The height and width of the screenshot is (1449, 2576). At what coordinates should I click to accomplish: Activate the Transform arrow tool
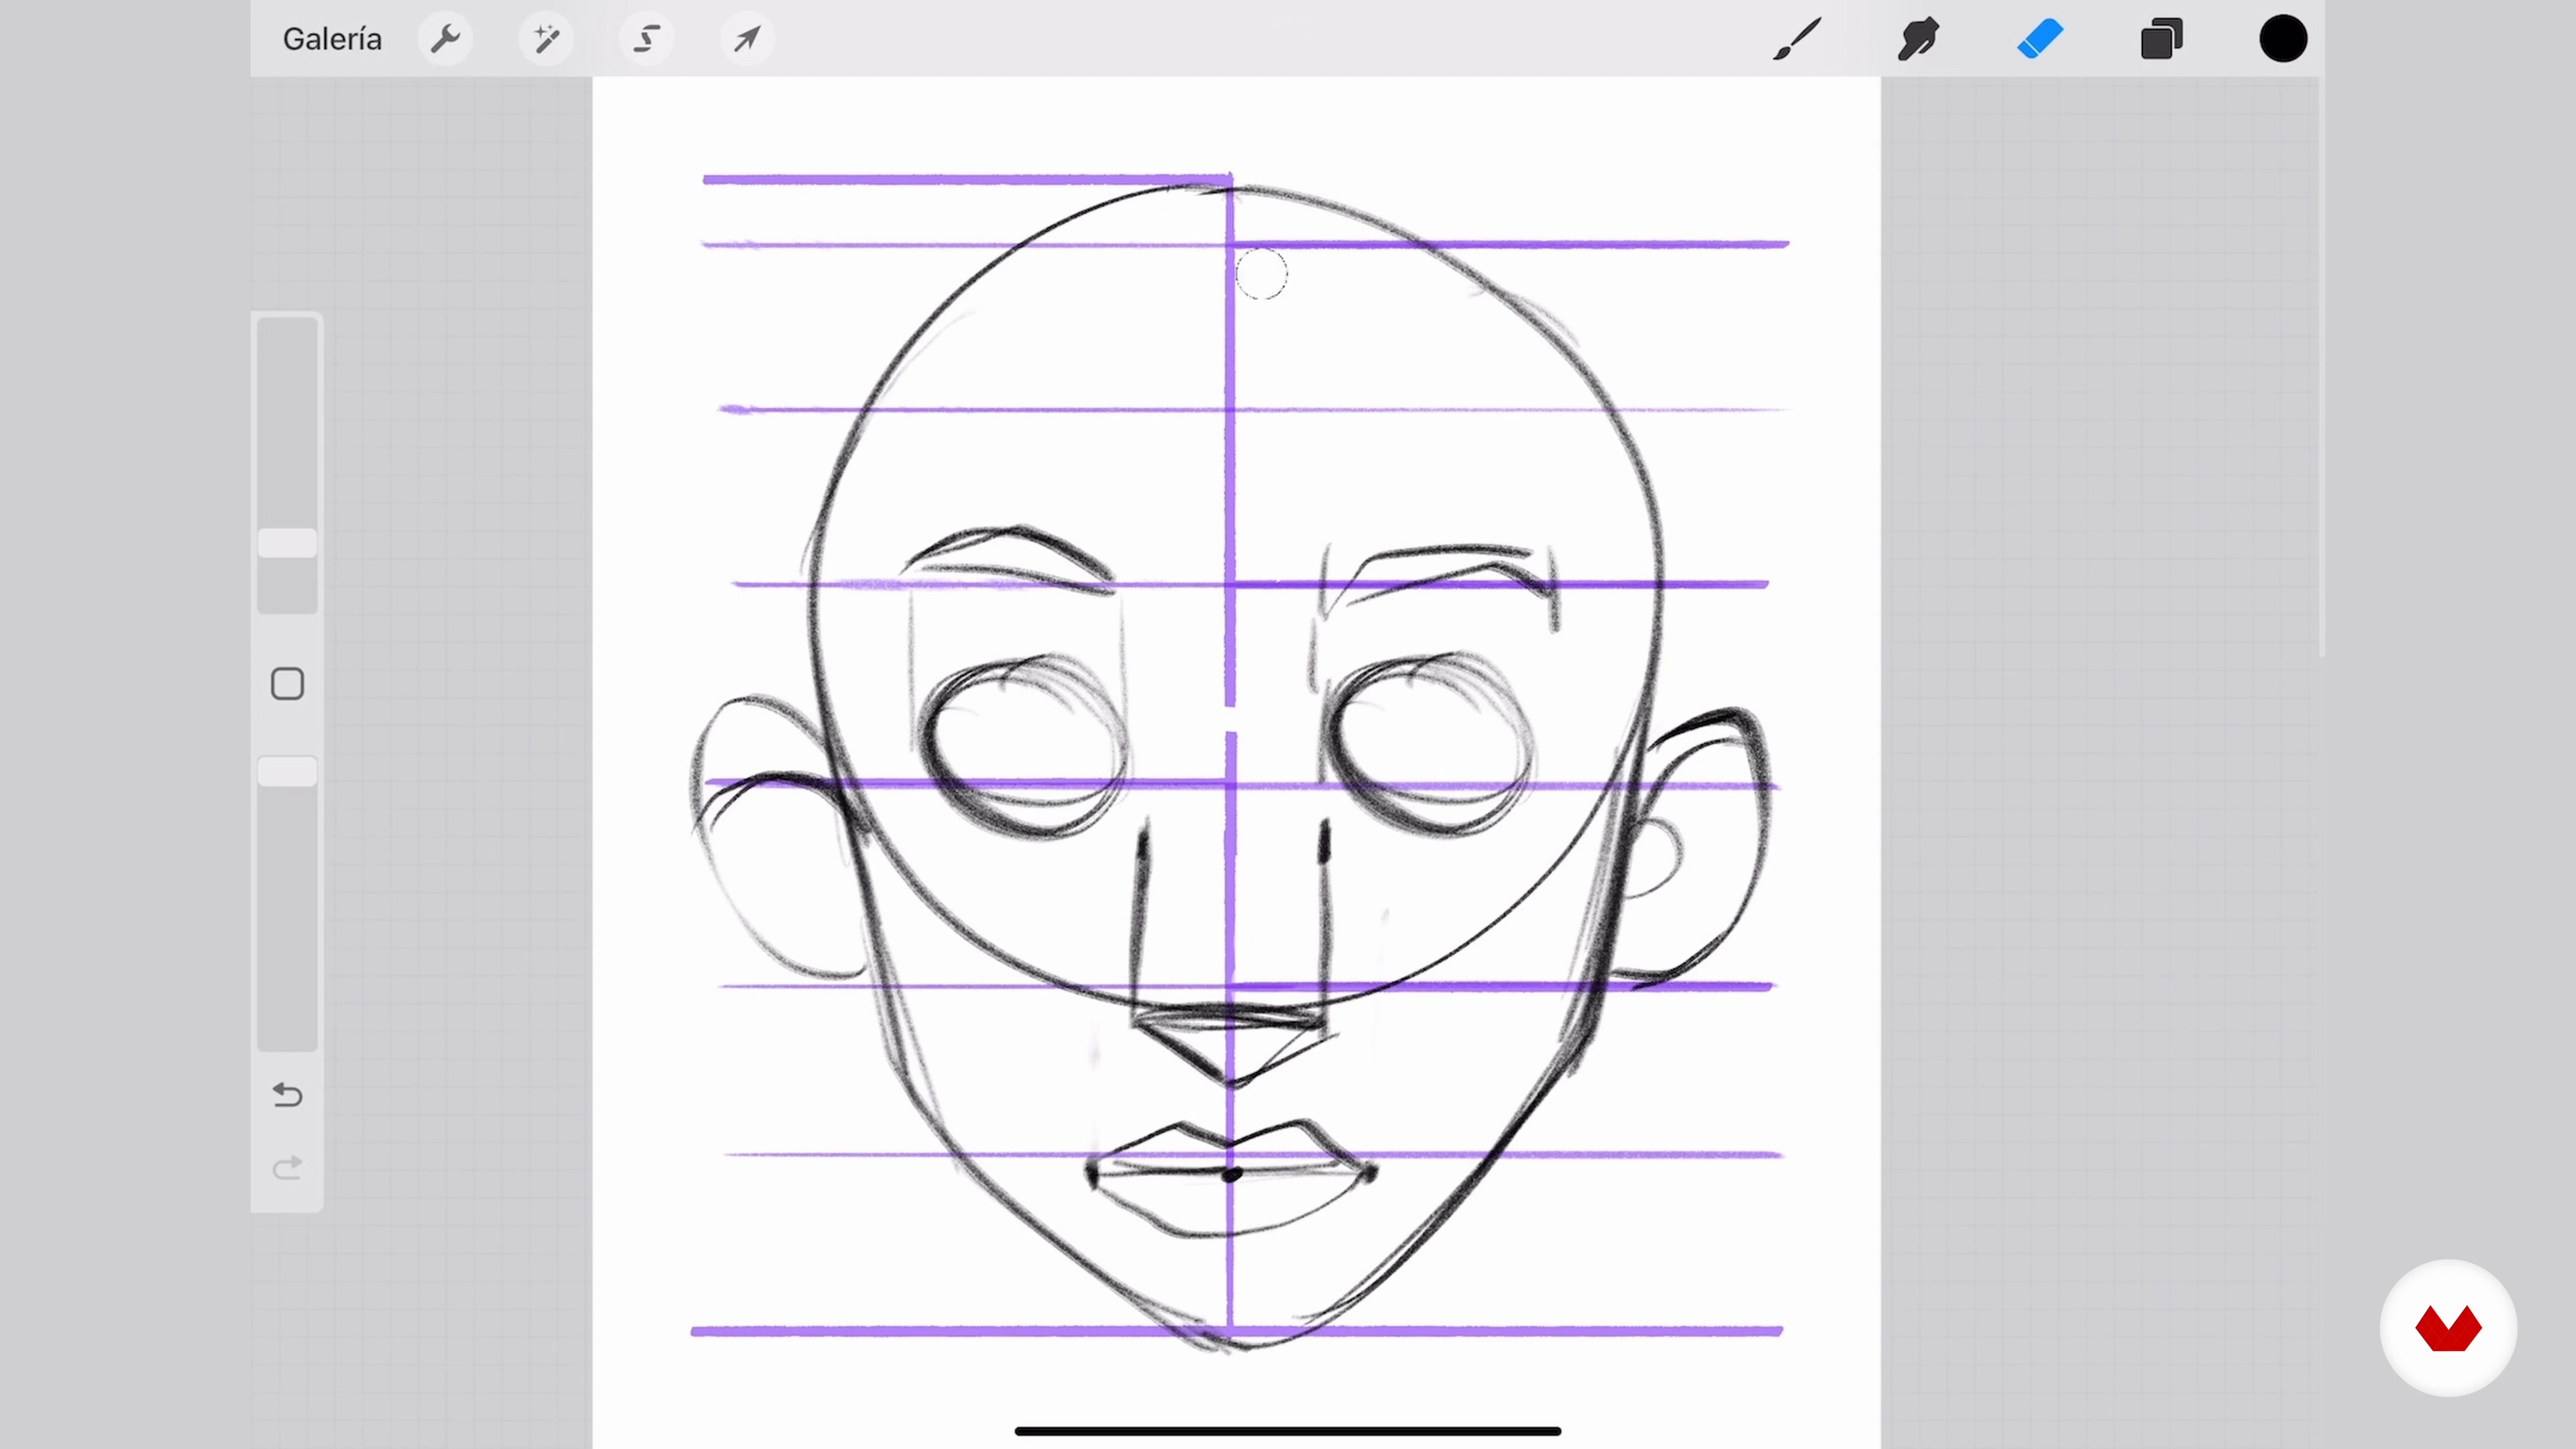click(747, 39)
